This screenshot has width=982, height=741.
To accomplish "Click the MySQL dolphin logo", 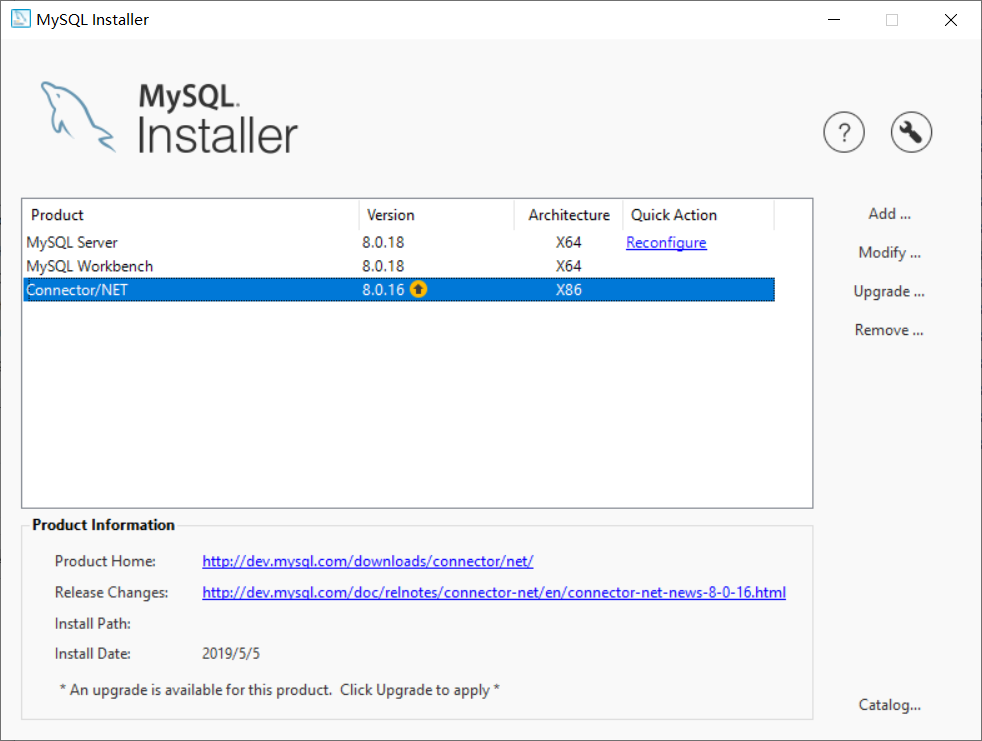I will click(78, 117).
